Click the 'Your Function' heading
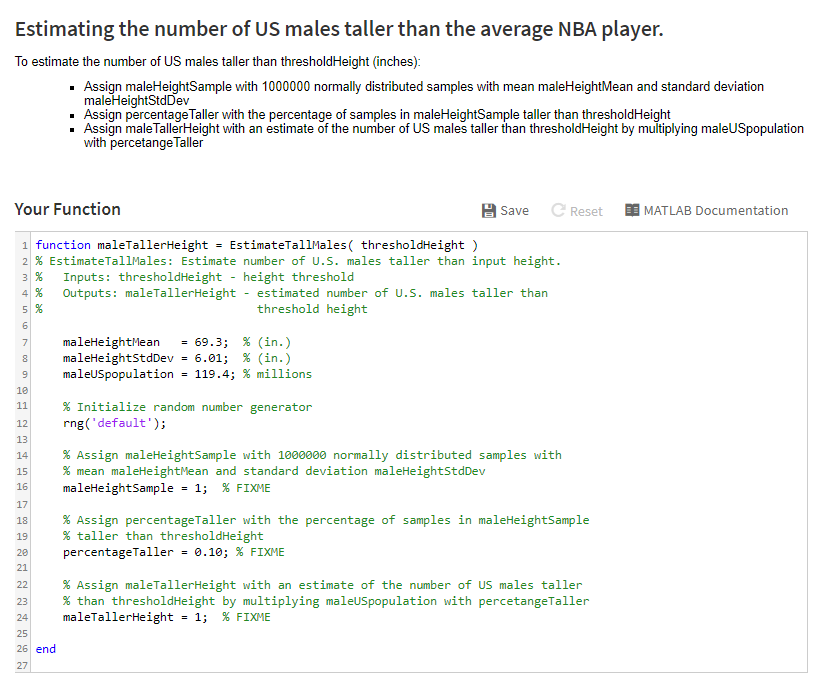This screenshot has height=684, width=825. [x=67, y=209]
